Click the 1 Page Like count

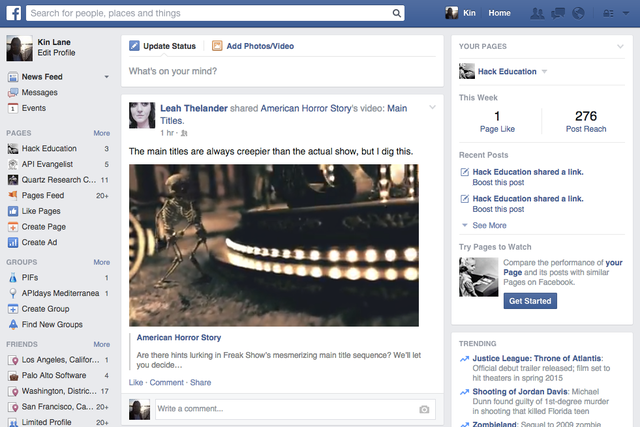coord(497,116)
